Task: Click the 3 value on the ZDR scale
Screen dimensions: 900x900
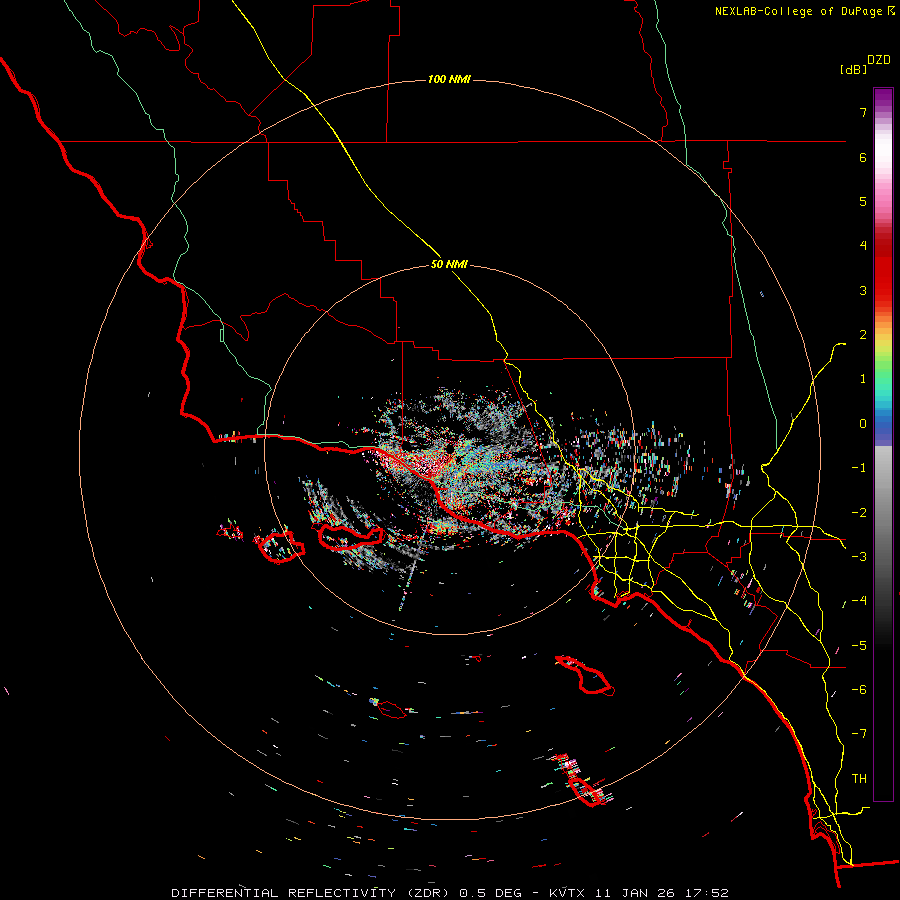Action: (863, 290)
